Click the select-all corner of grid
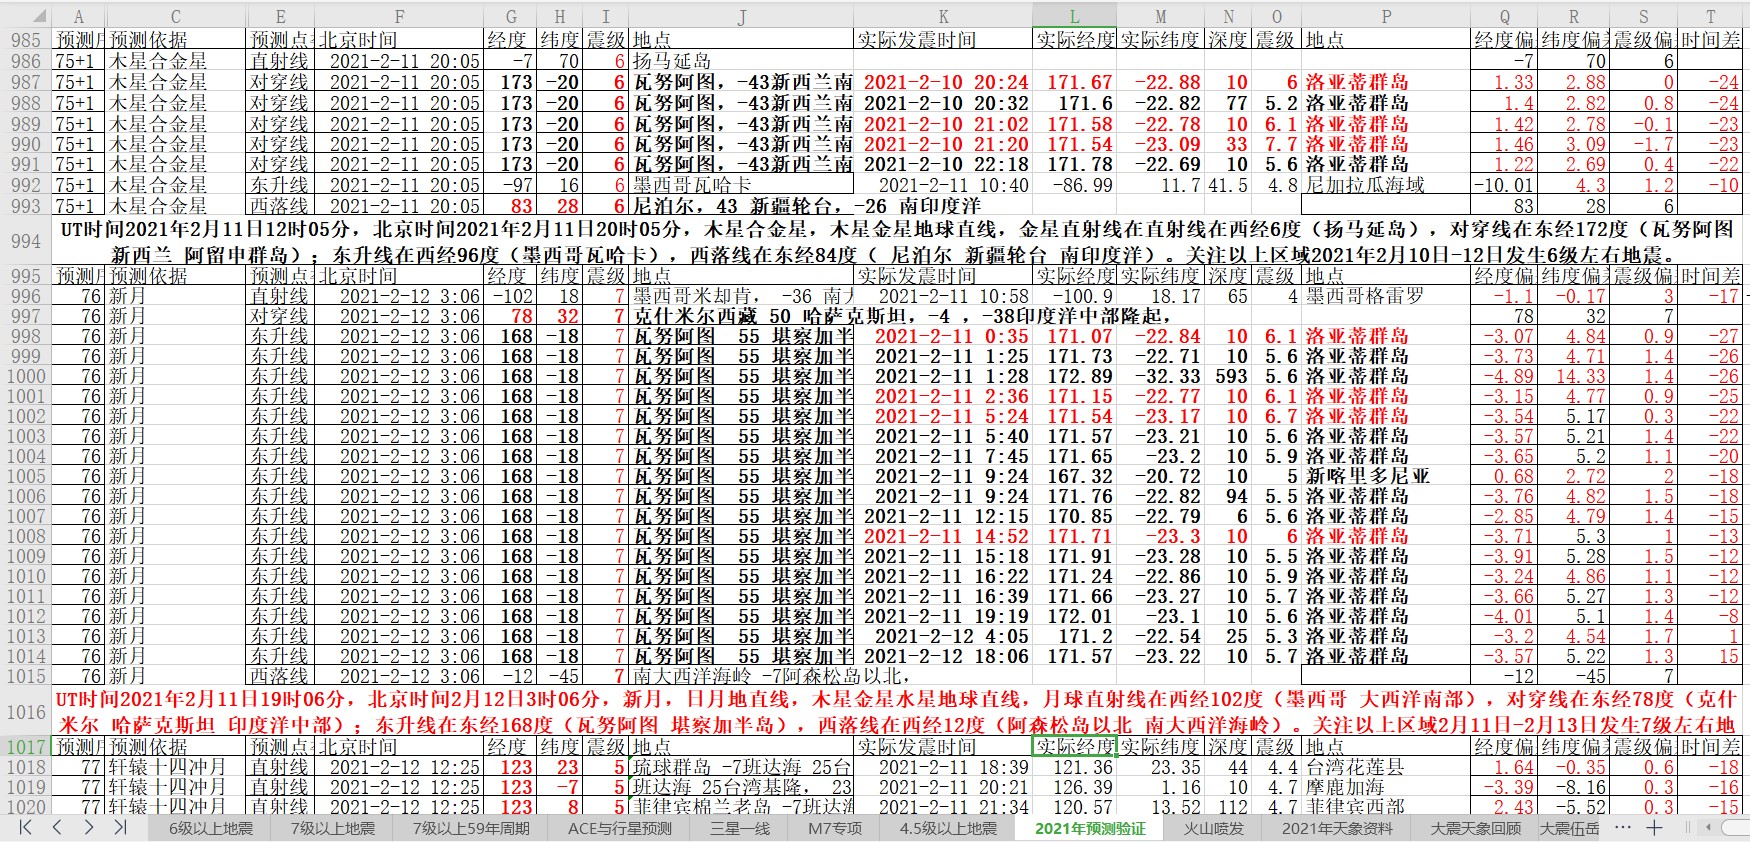Viewport: 1750px width, 842px height. [25, 16]
